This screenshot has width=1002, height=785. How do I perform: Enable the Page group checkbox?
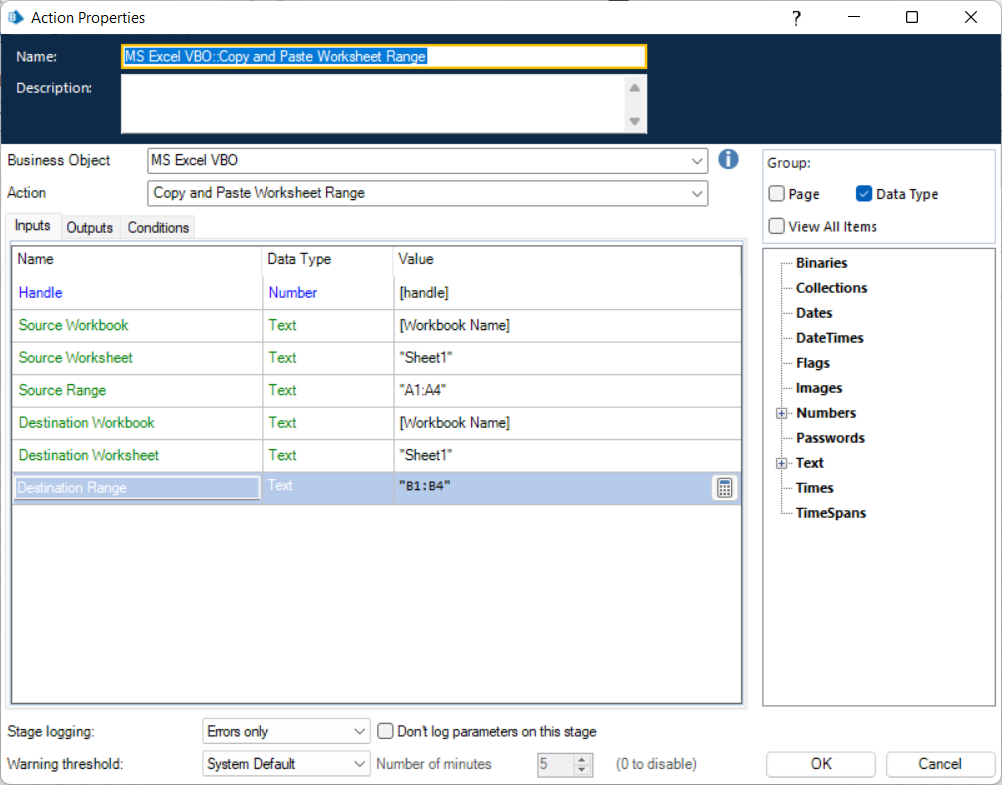pos(776,194)
